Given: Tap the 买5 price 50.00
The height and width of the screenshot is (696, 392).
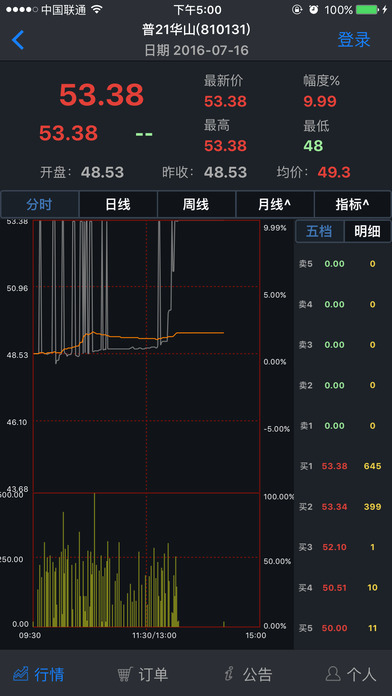Looking at the screenshot, I should click(x=334, y=628).
